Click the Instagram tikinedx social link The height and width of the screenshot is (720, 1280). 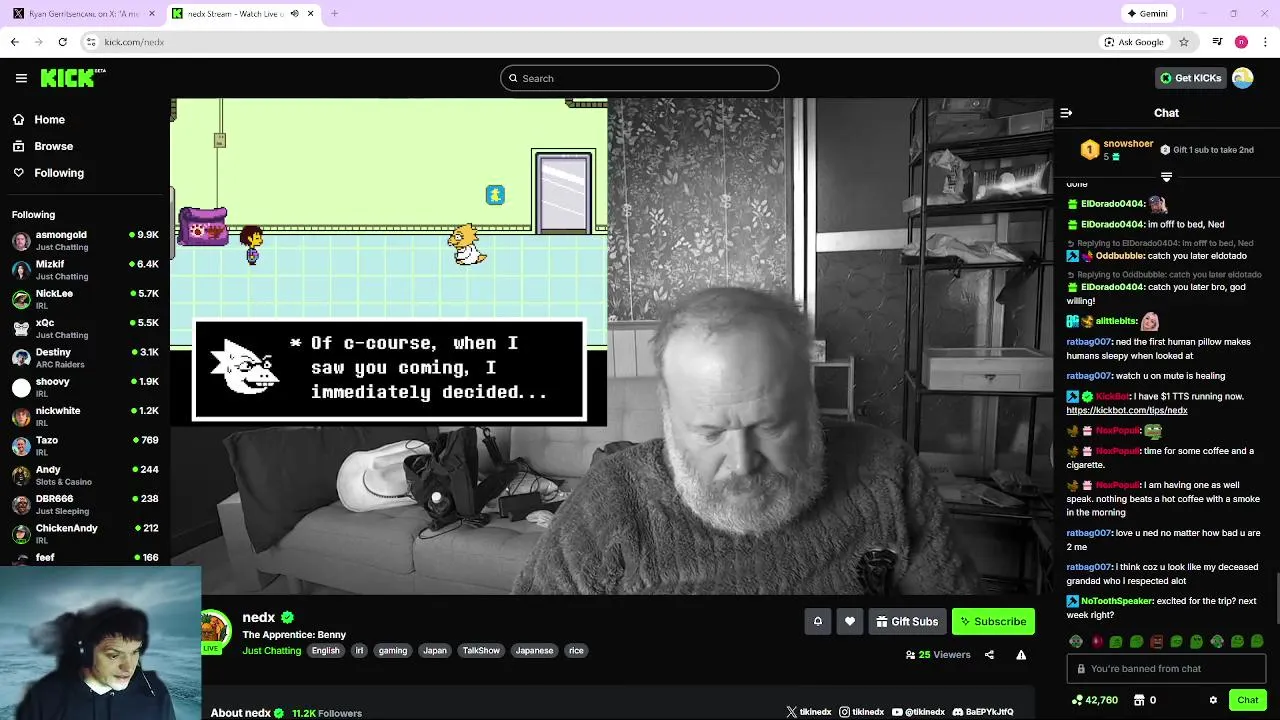tap(861, 712)
